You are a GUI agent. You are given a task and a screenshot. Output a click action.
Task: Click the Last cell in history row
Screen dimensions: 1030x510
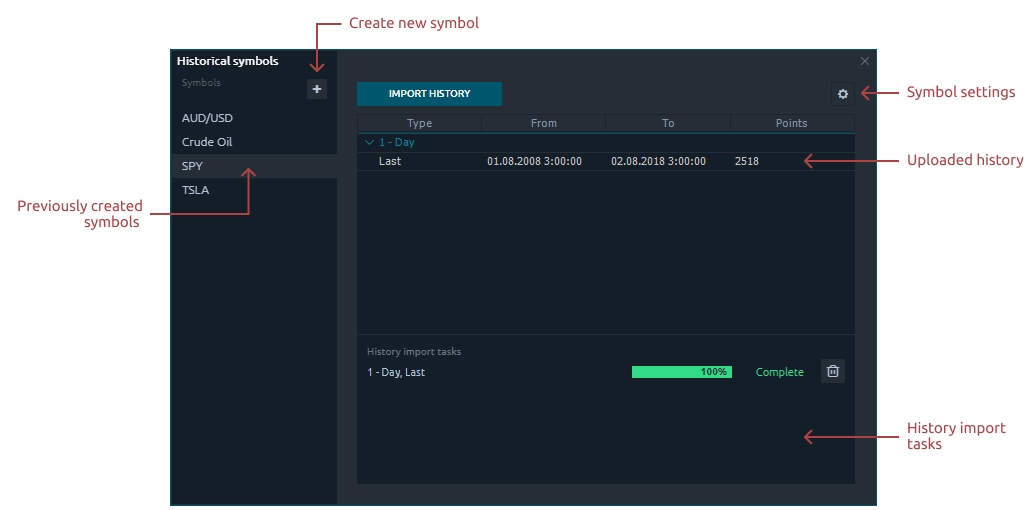390,161
